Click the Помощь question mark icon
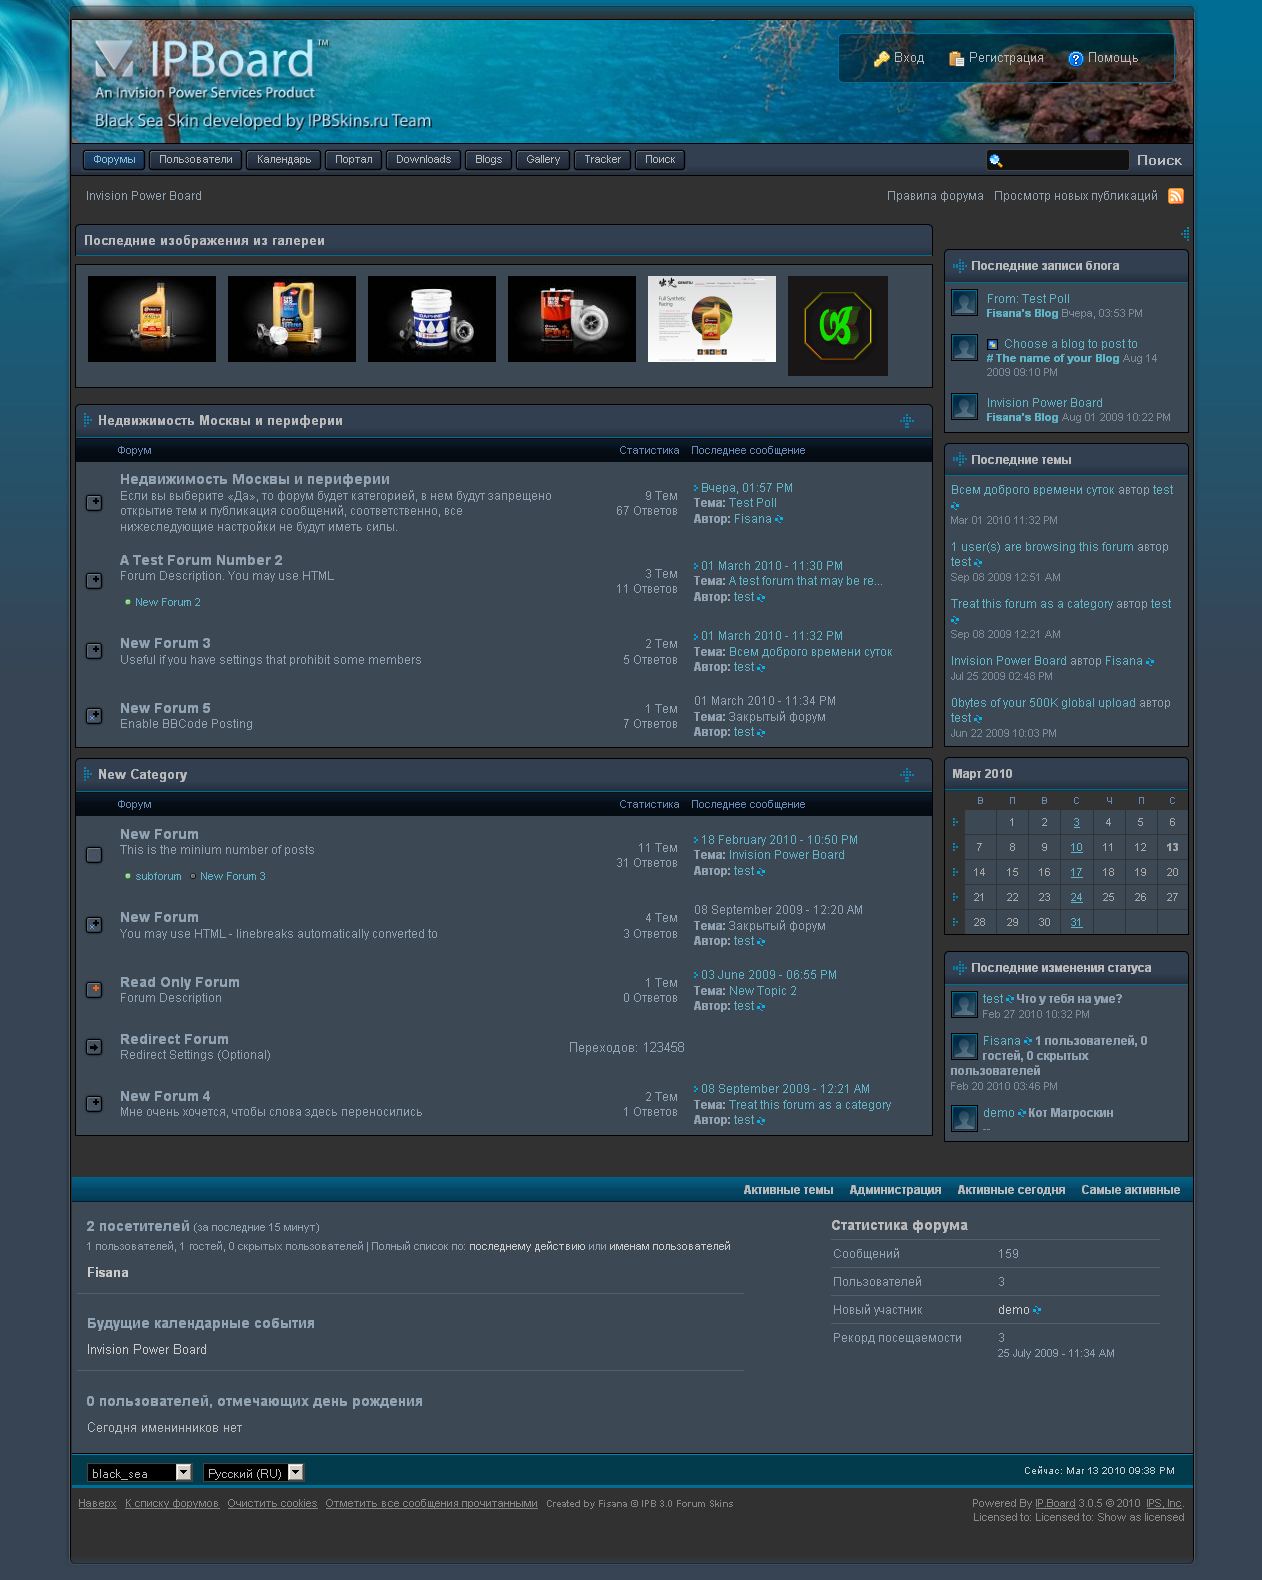Viewport: 1262px width, 1580px height. coord(1076,59)
